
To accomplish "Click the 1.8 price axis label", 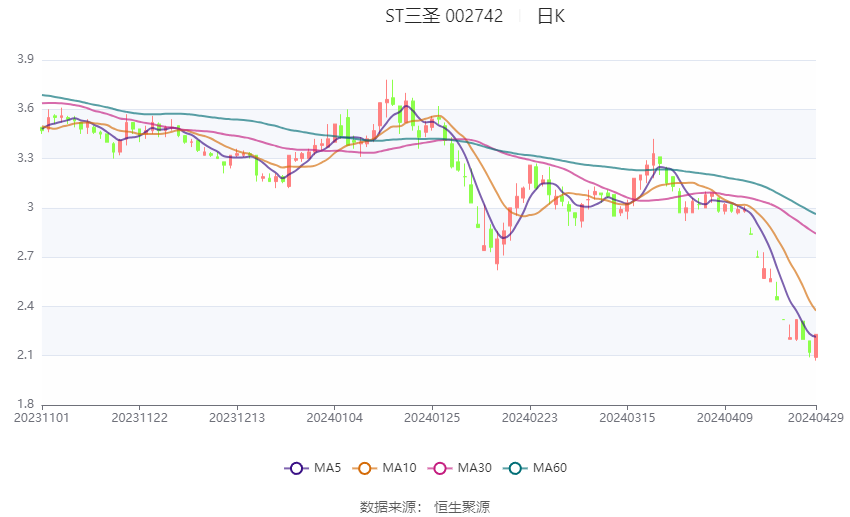I will click(26, 404).
